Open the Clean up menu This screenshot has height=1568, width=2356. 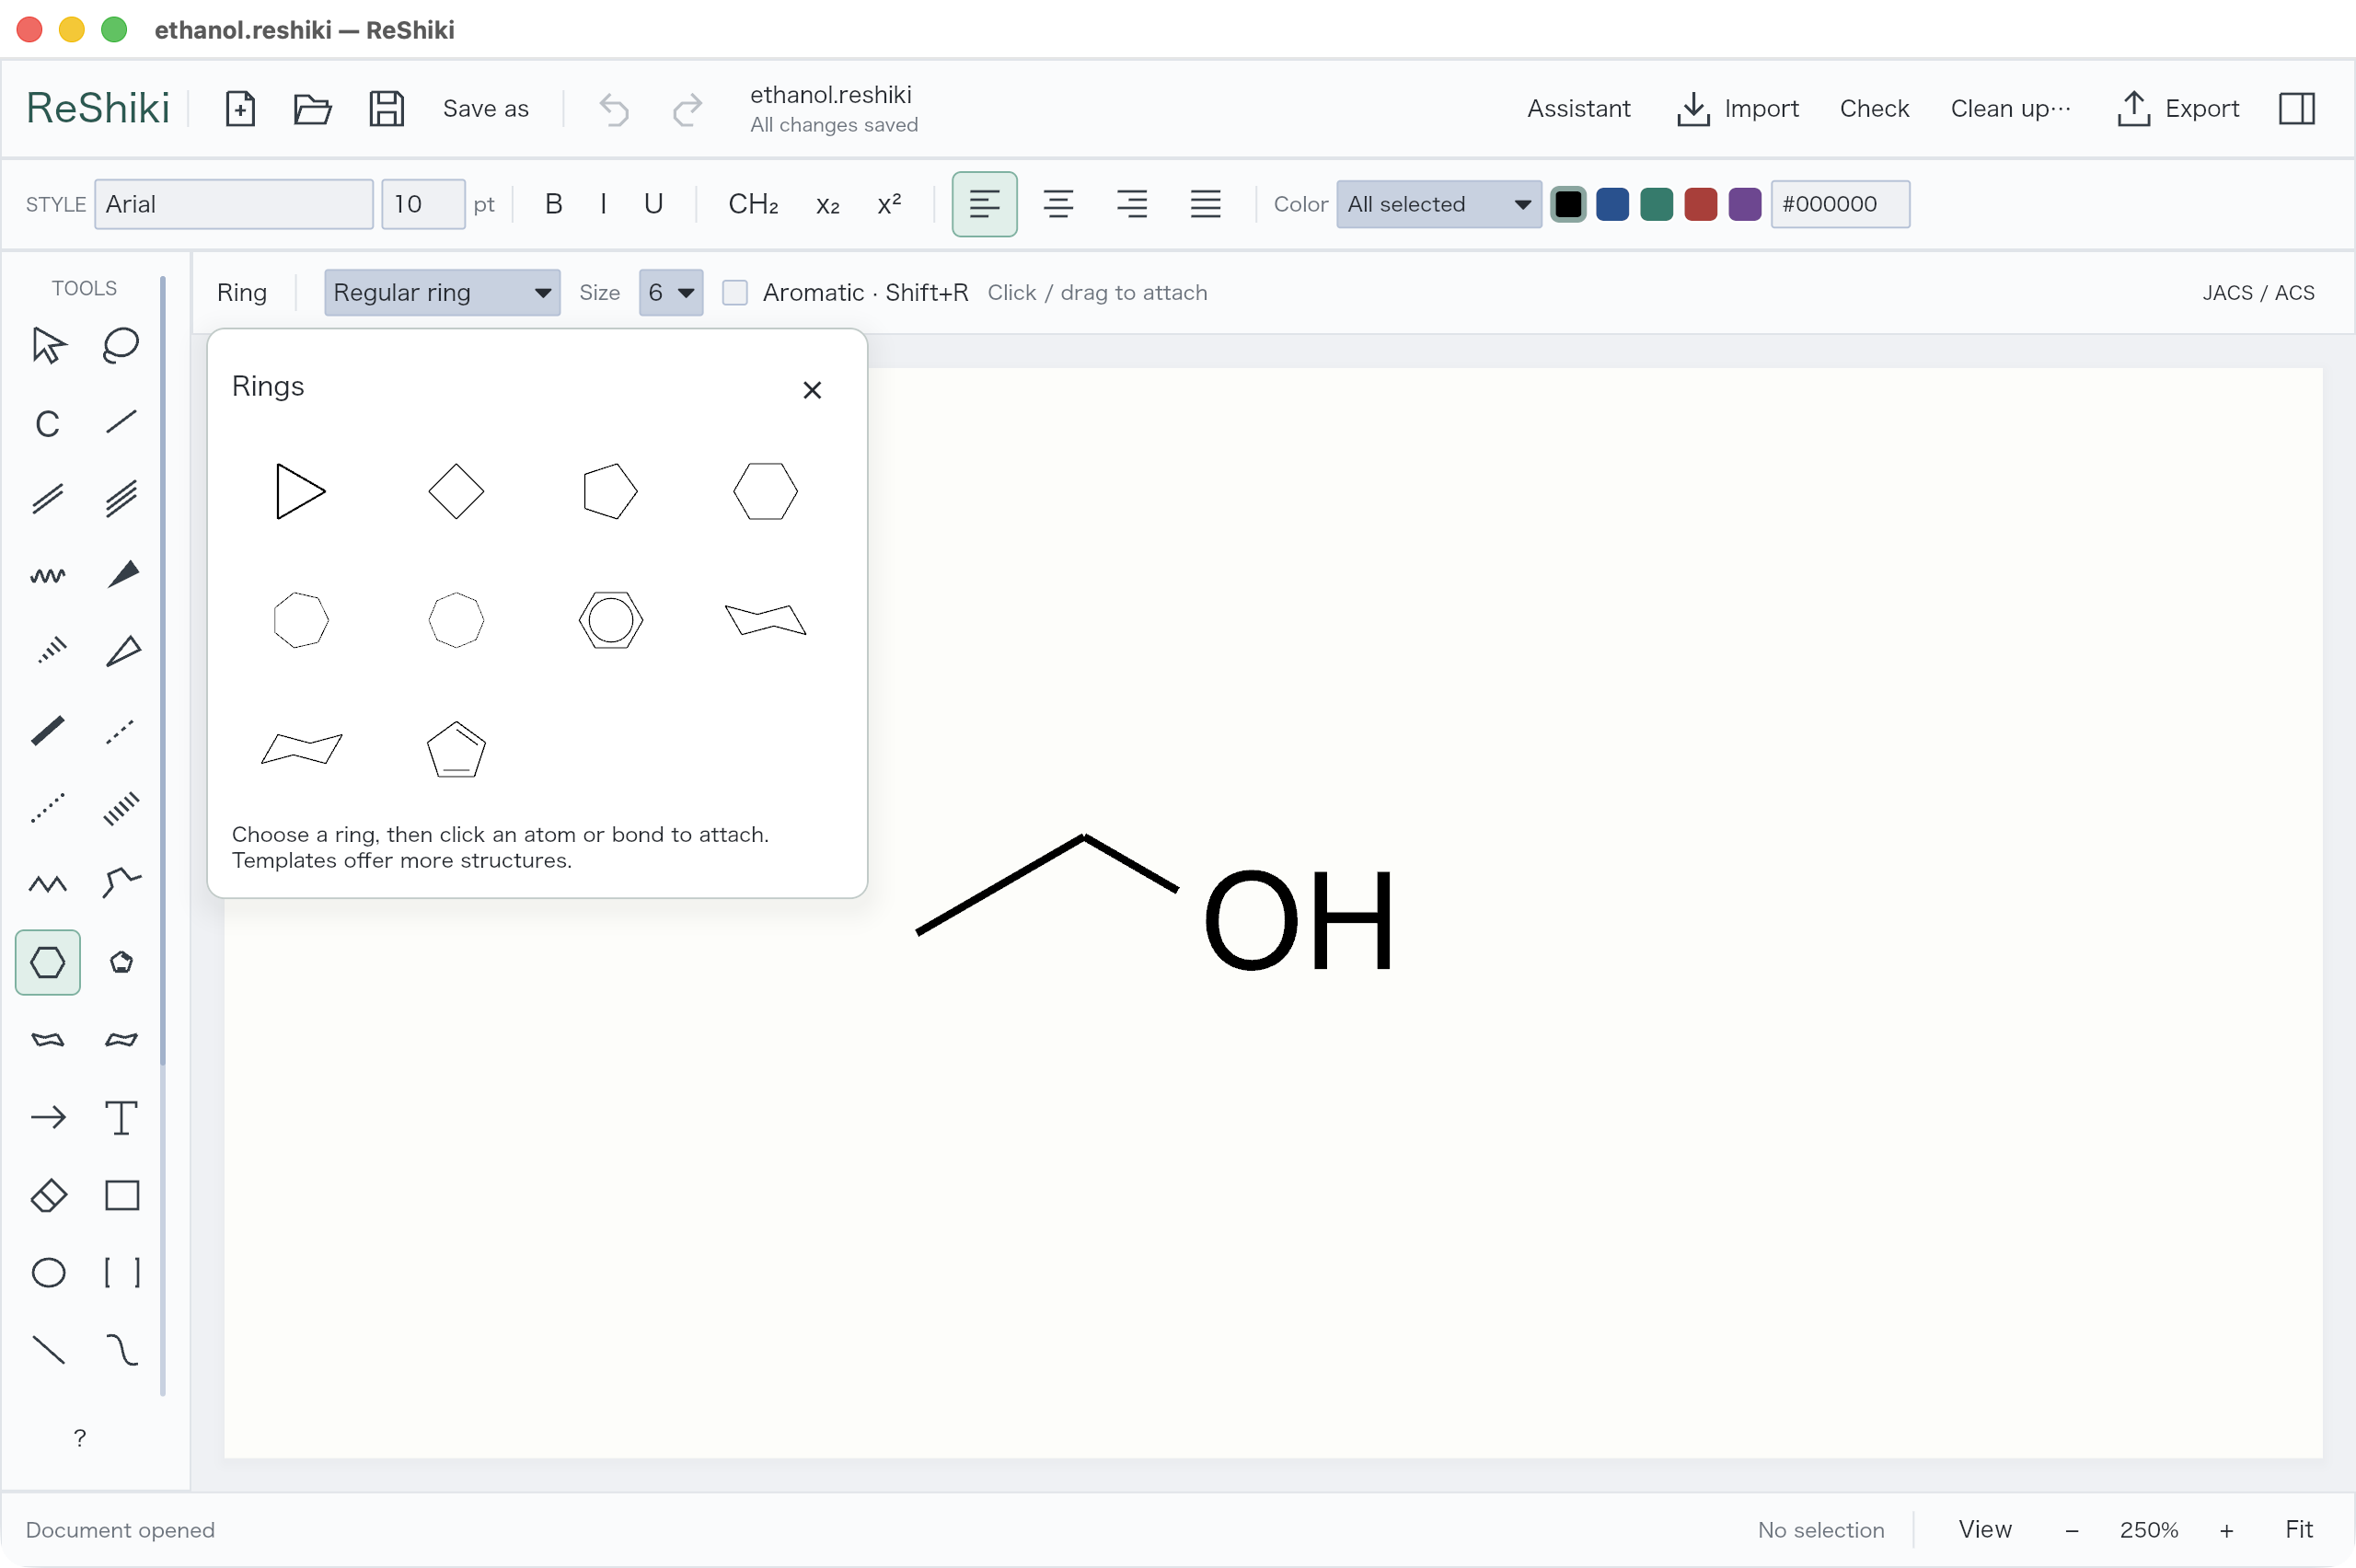point(2010,108)
